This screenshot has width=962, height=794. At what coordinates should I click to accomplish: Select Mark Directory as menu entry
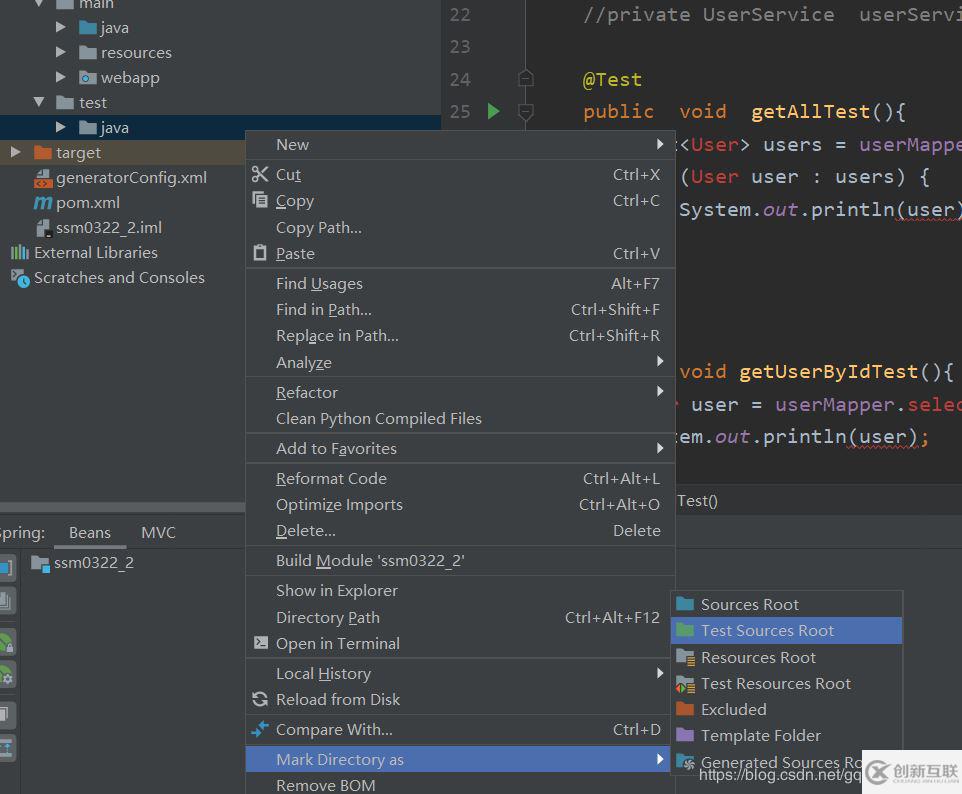pos(458,759)
